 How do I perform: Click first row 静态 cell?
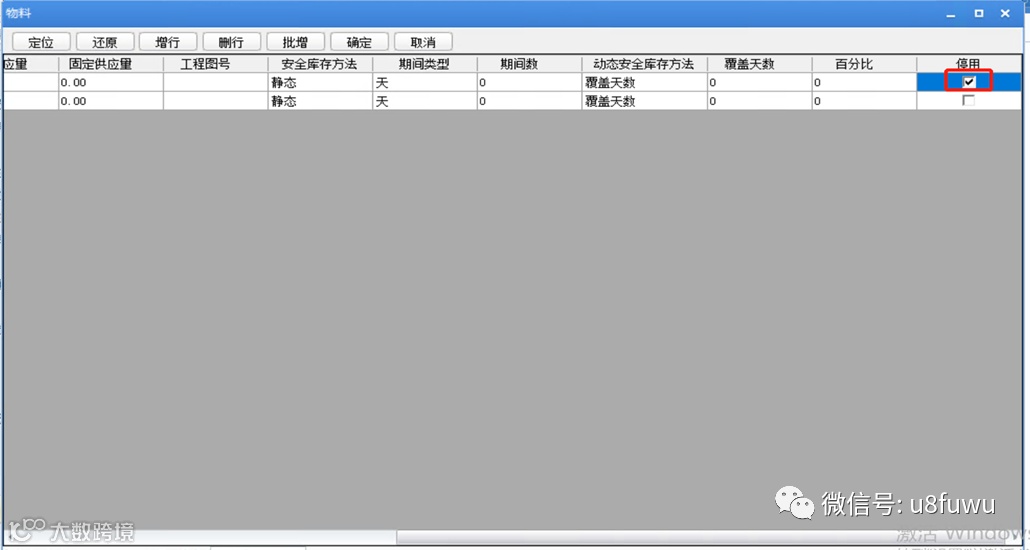click(320, 82)
